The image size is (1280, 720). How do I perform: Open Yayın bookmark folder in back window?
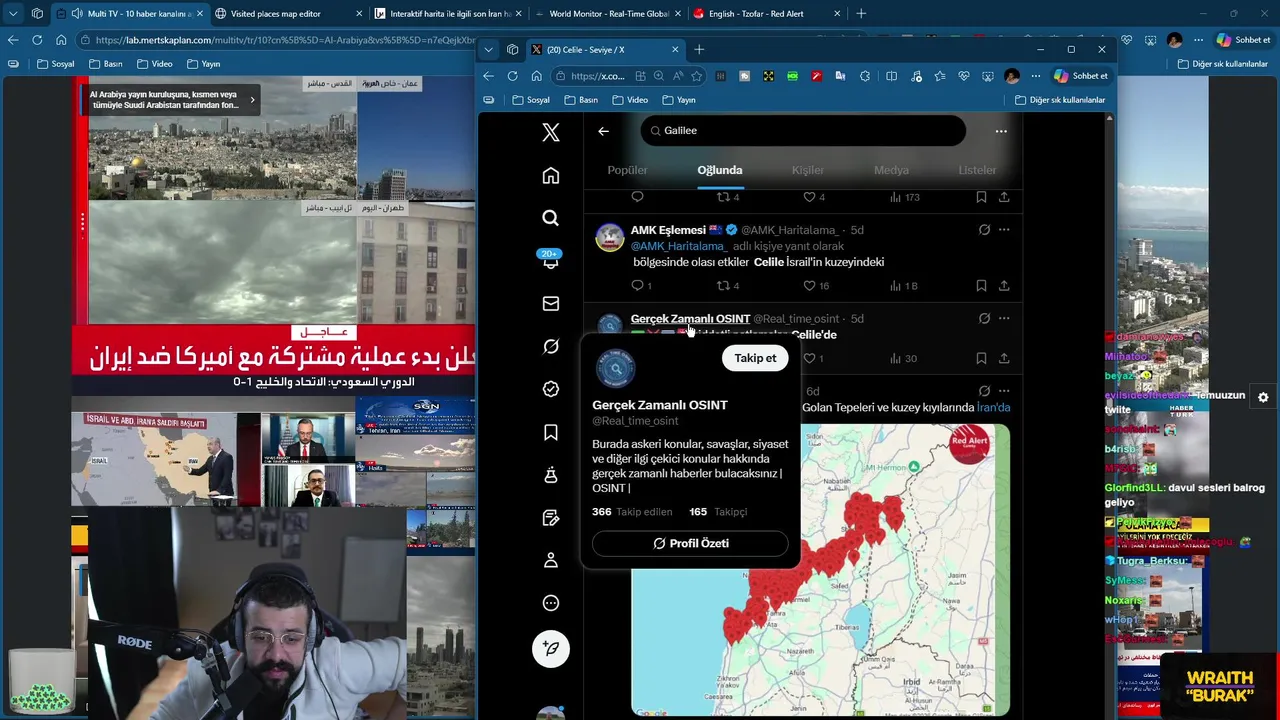click(x=203, y=64)
